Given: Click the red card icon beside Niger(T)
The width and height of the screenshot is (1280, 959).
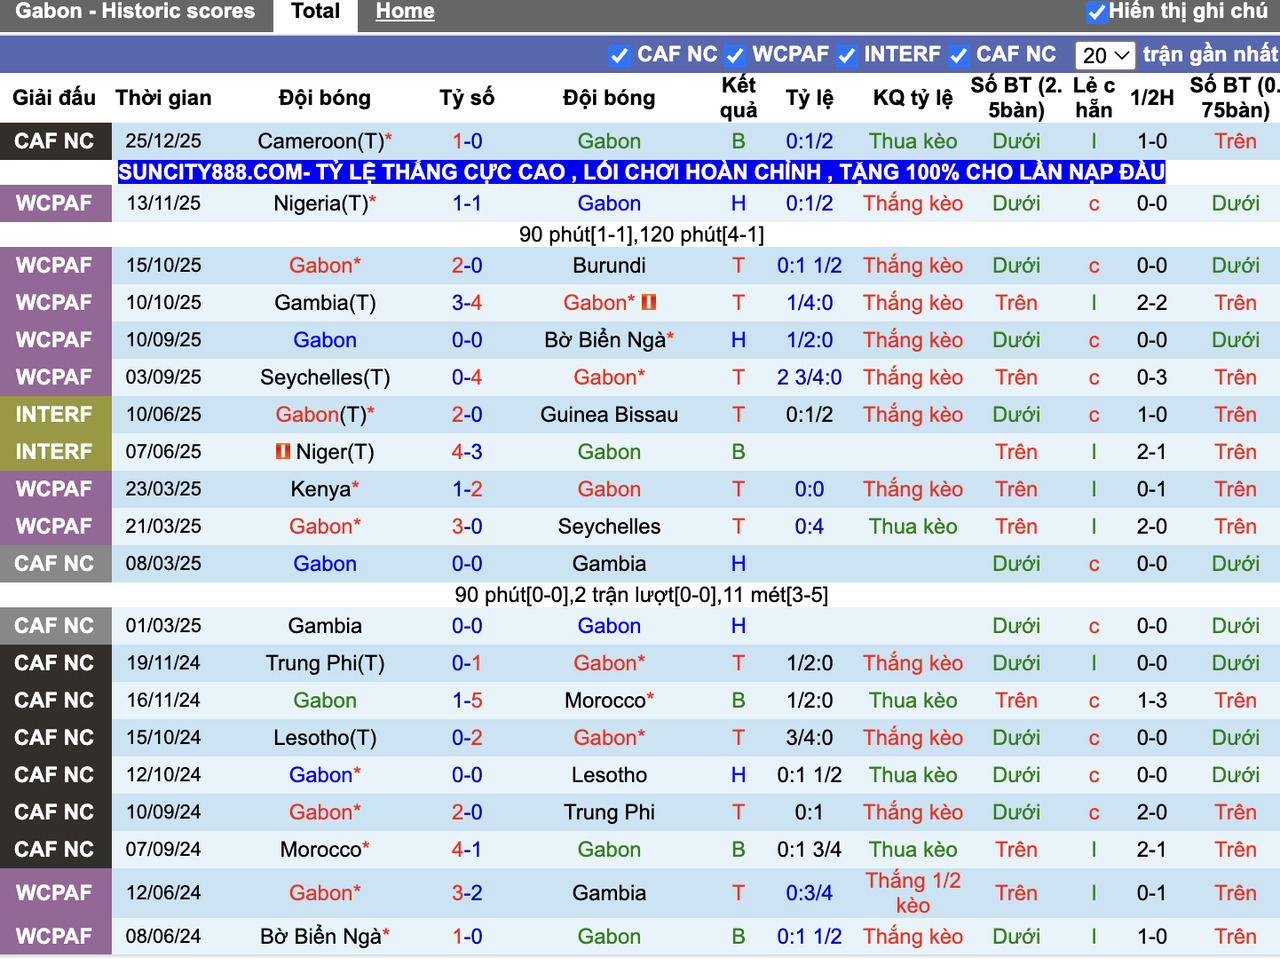Looking at the screenshot, I should (x=283, y=452).
